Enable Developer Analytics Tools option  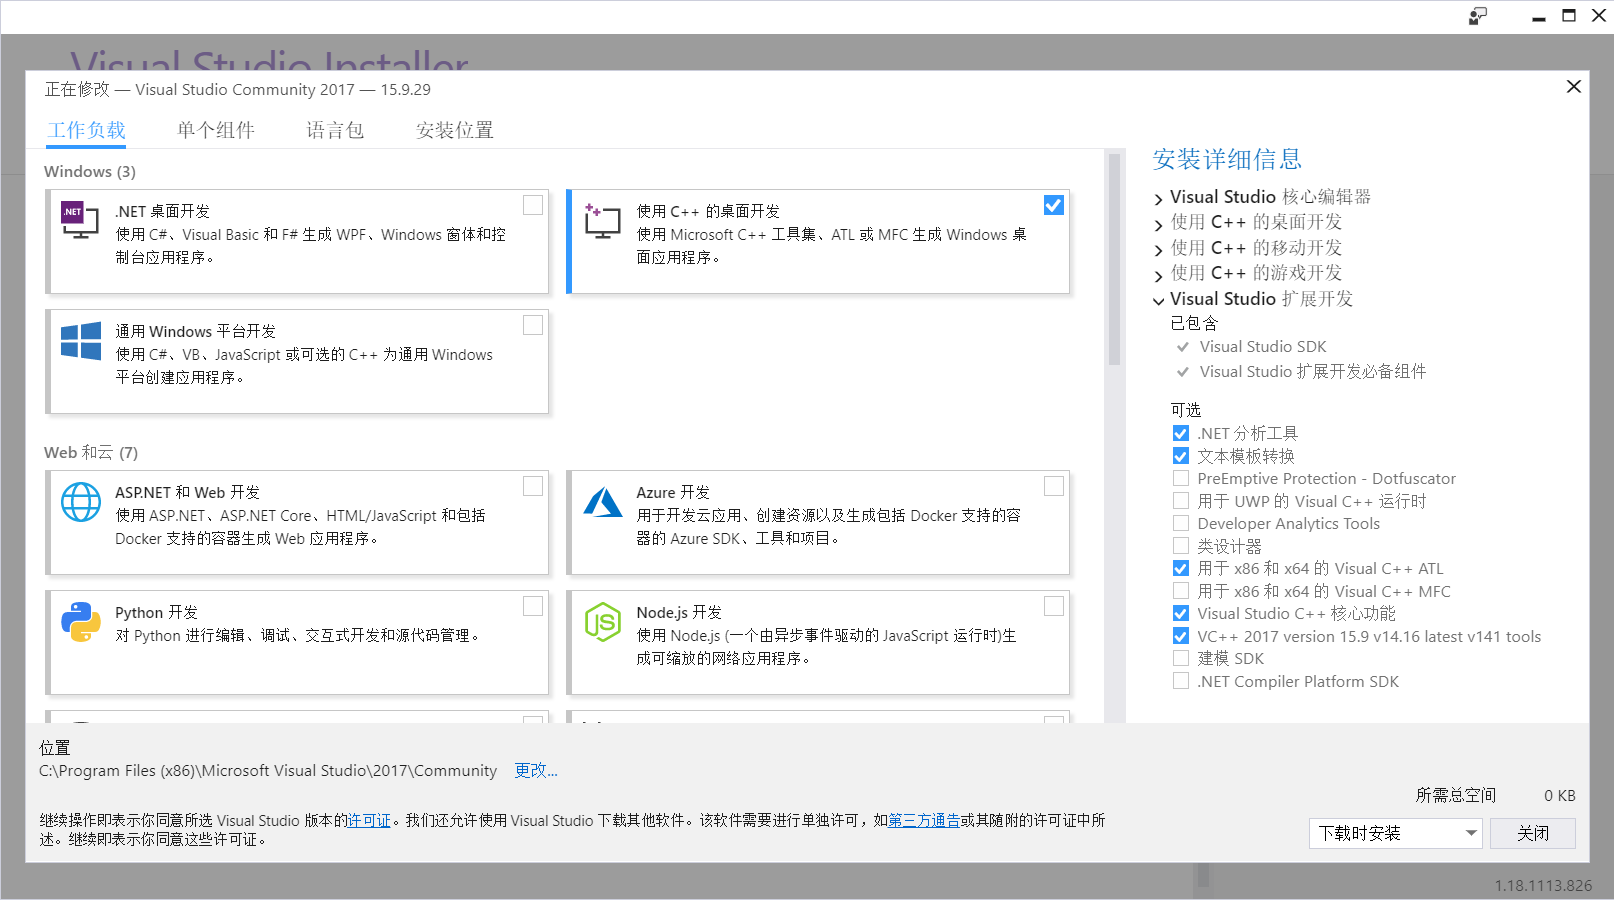tap(1181, 523)
